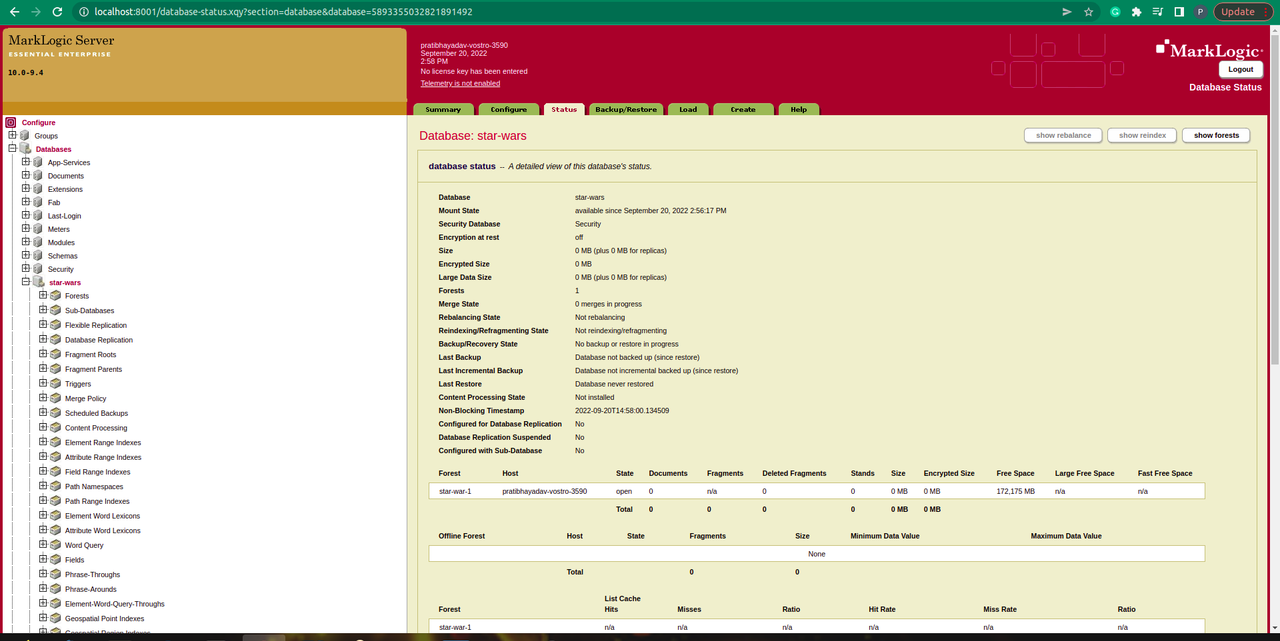1280x641 pixels.
Task: Click the Documents database icon
Action: (x=38, y=175)
